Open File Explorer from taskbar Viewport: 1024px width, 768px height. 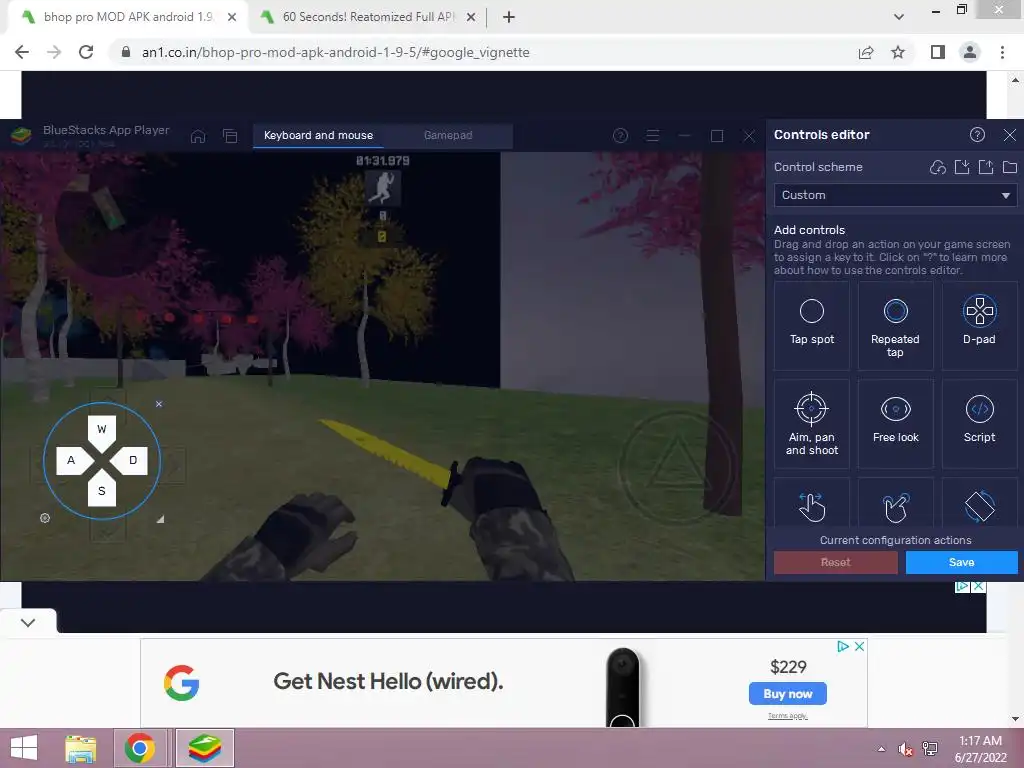(x=80, y=748)
